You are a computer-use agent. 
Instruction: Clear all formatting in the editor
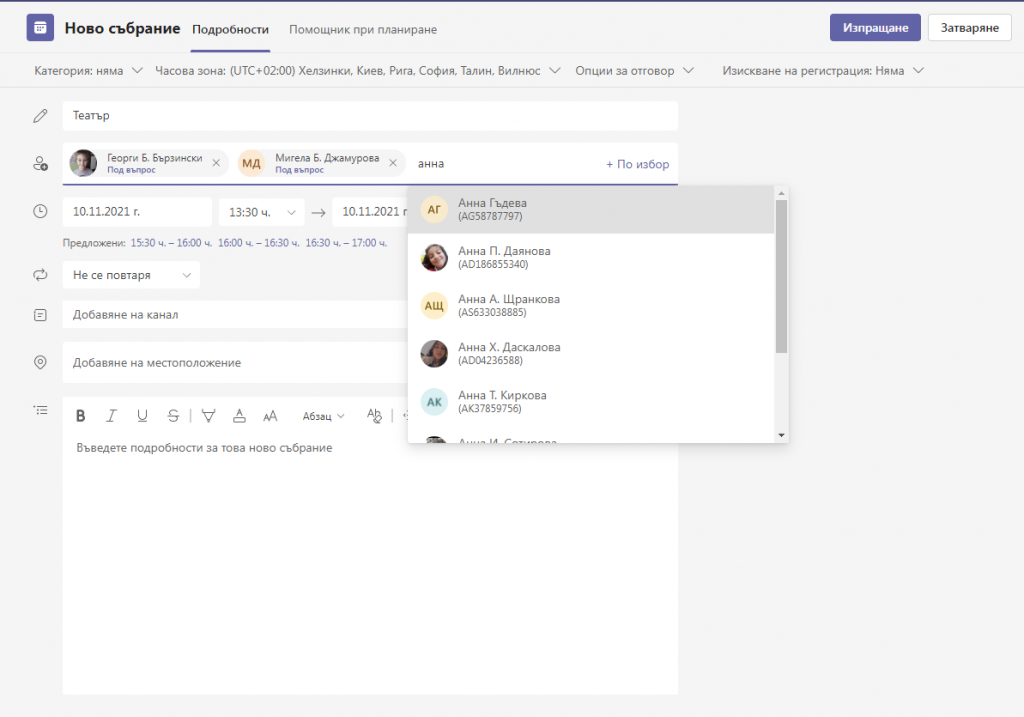[x=375, y=416]
